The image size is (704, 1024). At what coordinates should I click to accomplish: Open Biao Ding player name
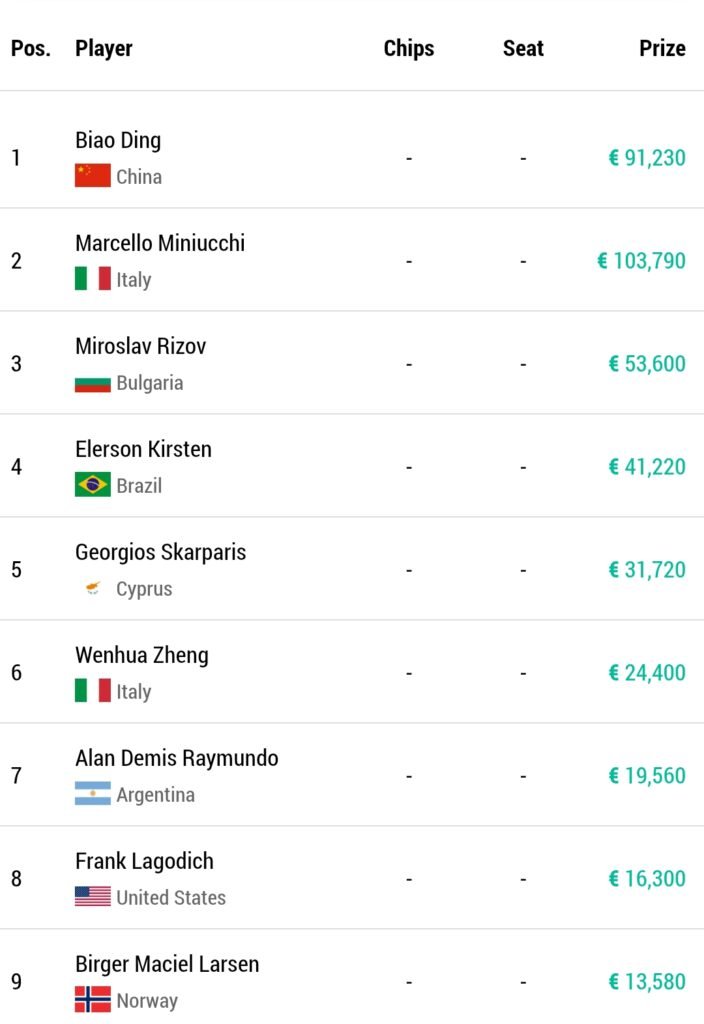pos(118,140)
